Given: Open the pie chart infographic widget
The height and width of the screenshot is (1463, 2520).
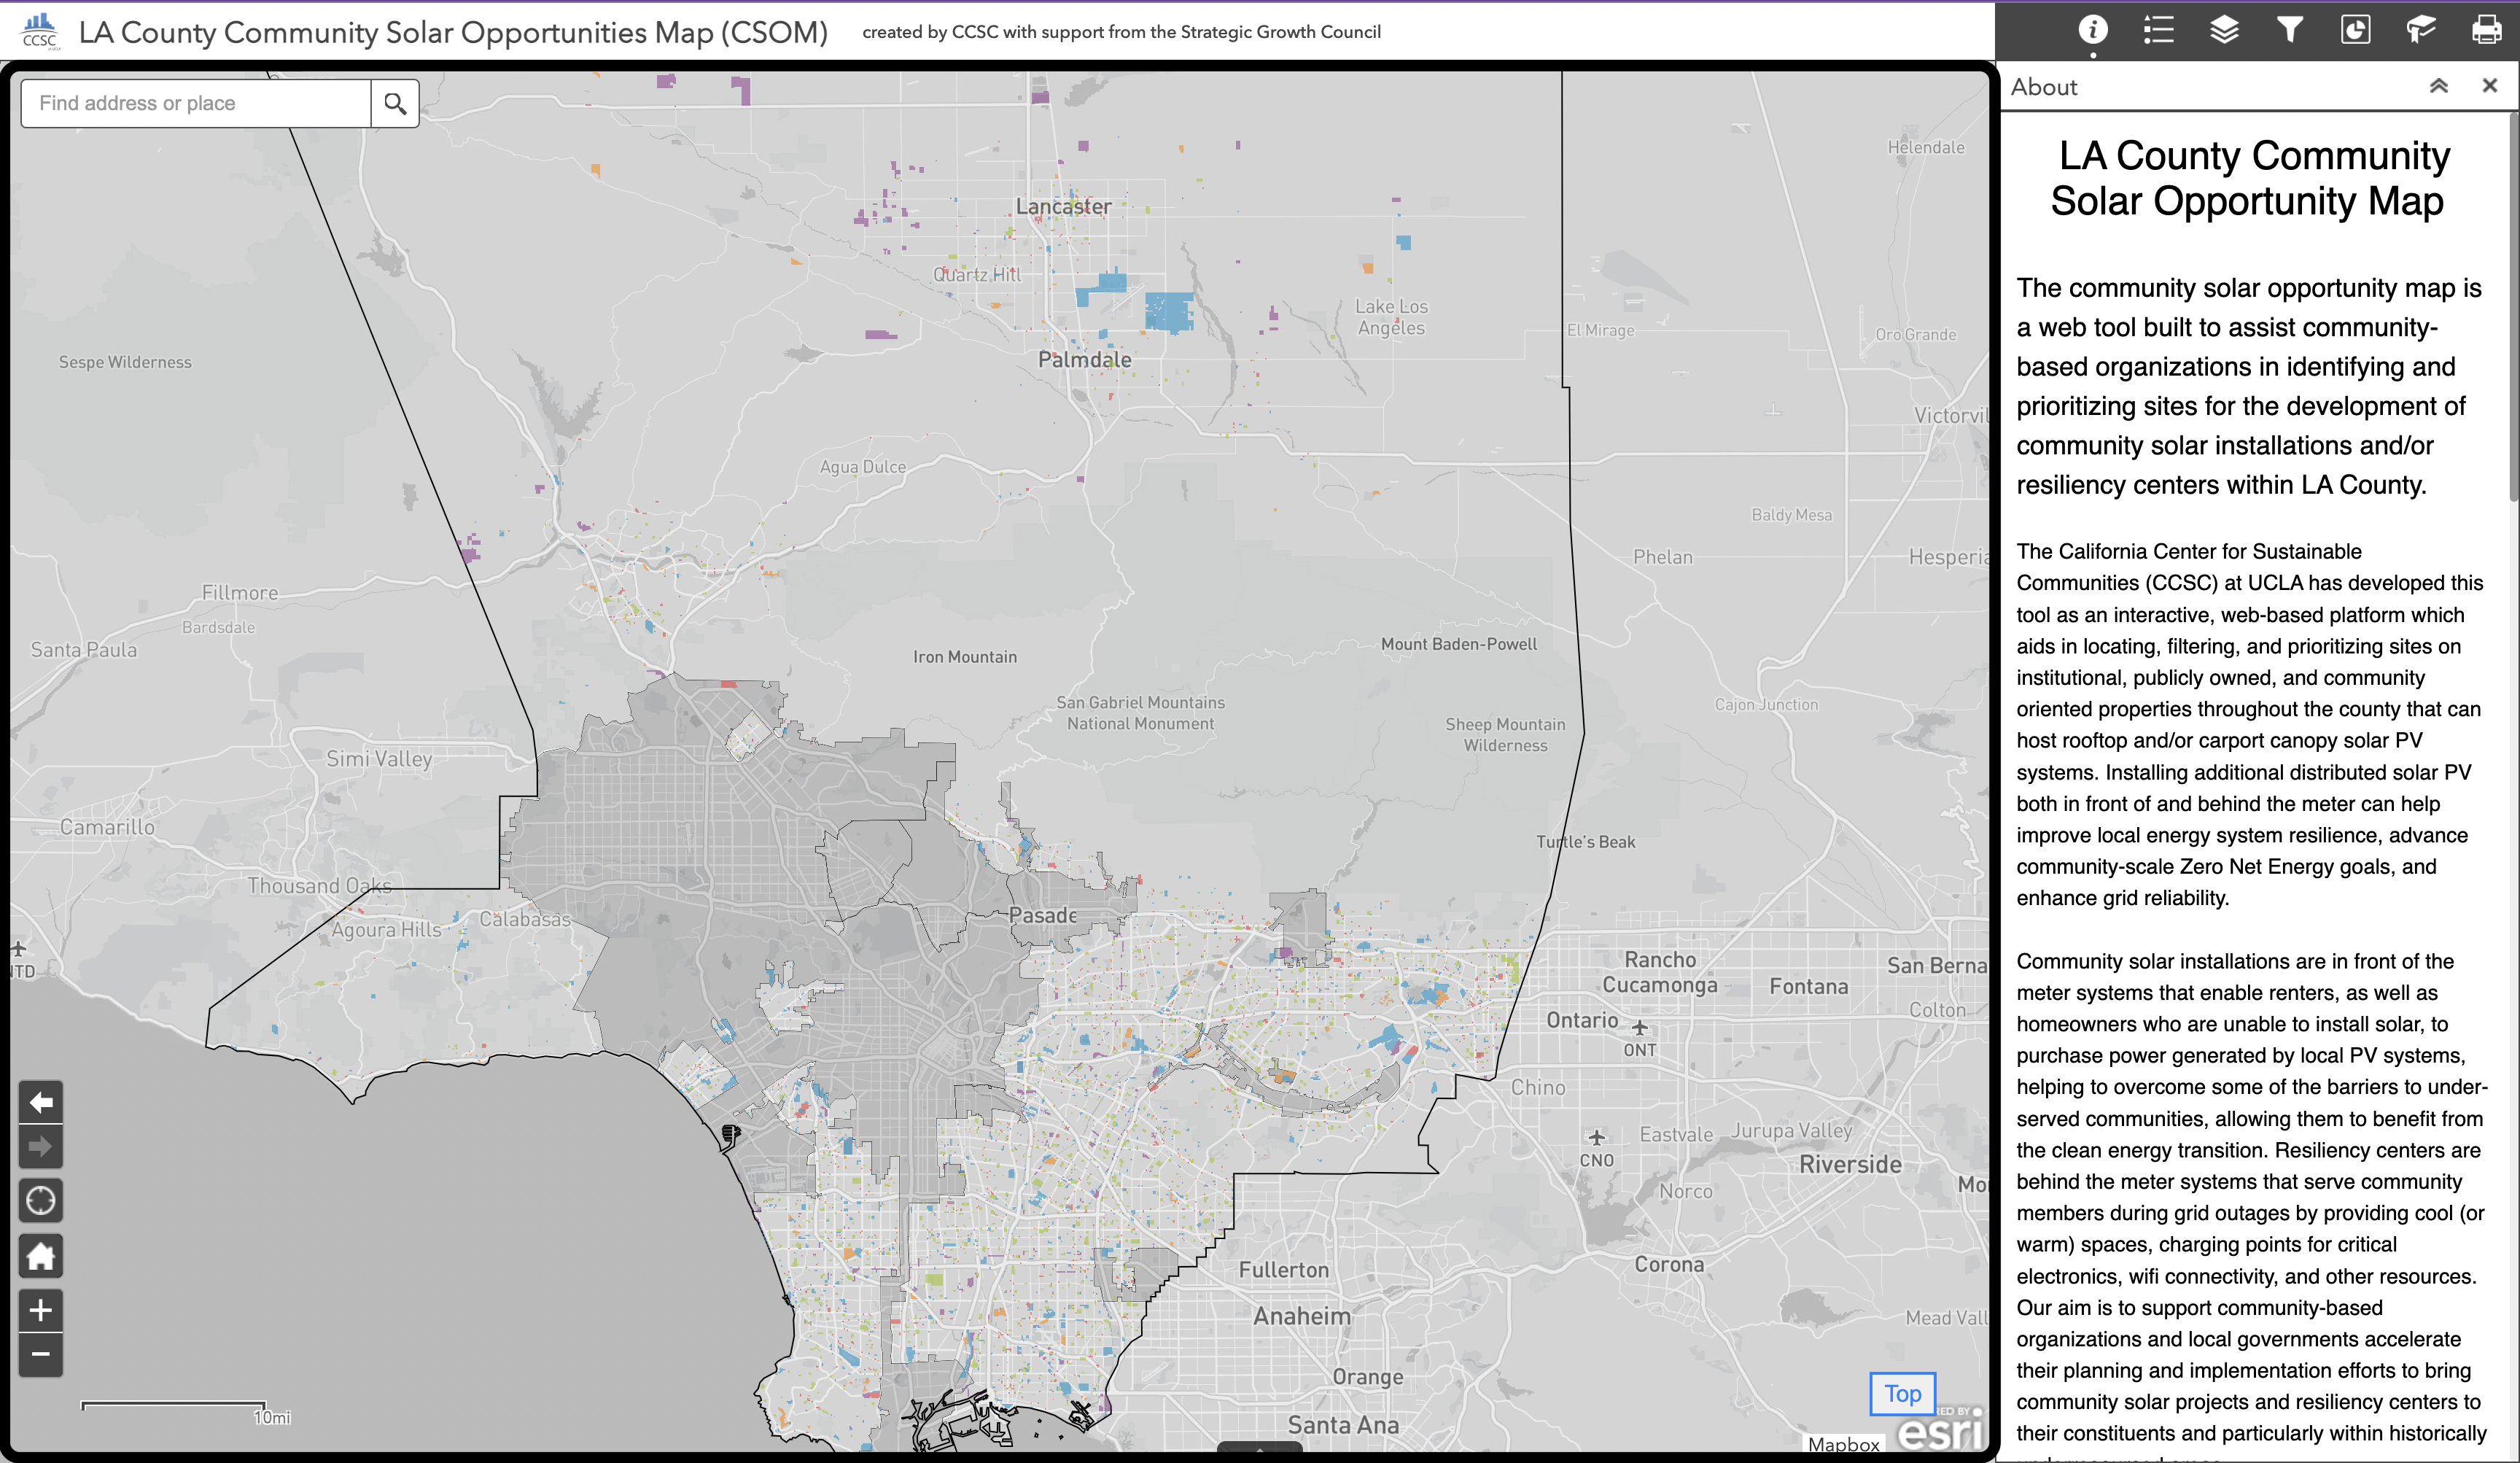Looking at the screenshot, I should click(x=2355, y=30).
